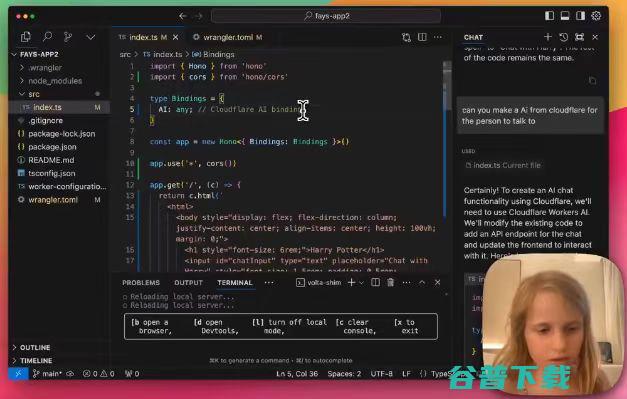Open settings gear in title bar
This screenshot has width=627, height=399.
tap(596, 16)
